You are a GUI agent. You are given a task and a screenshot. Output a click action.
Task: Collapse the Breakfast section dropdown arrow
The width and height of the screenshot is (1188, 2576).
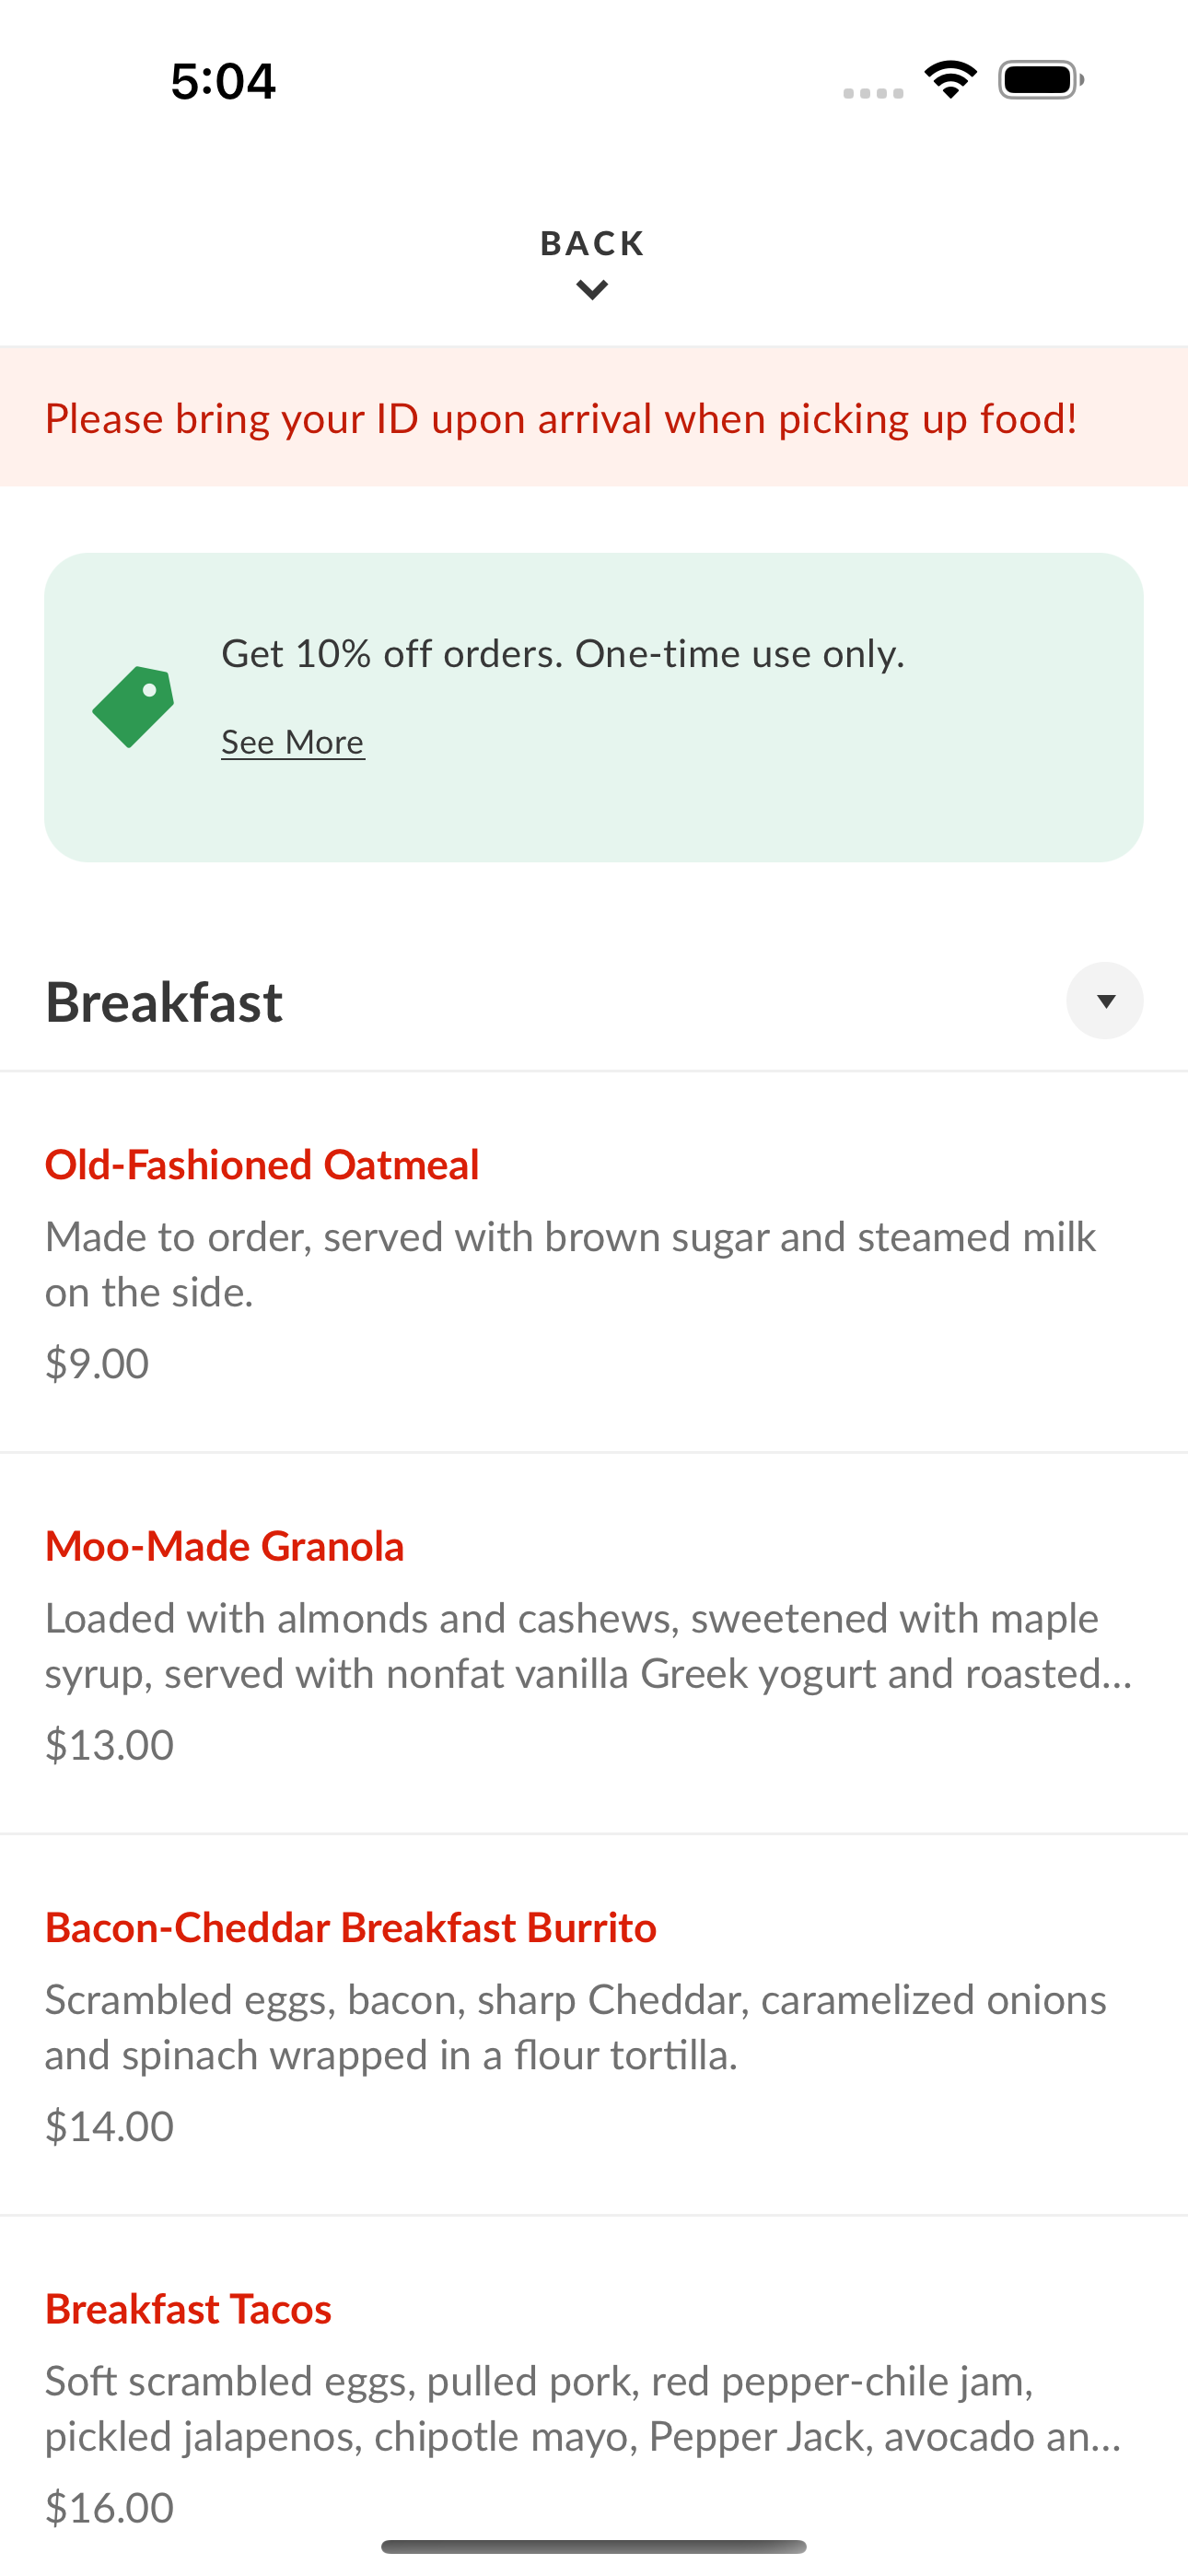click(1105, 1001)
